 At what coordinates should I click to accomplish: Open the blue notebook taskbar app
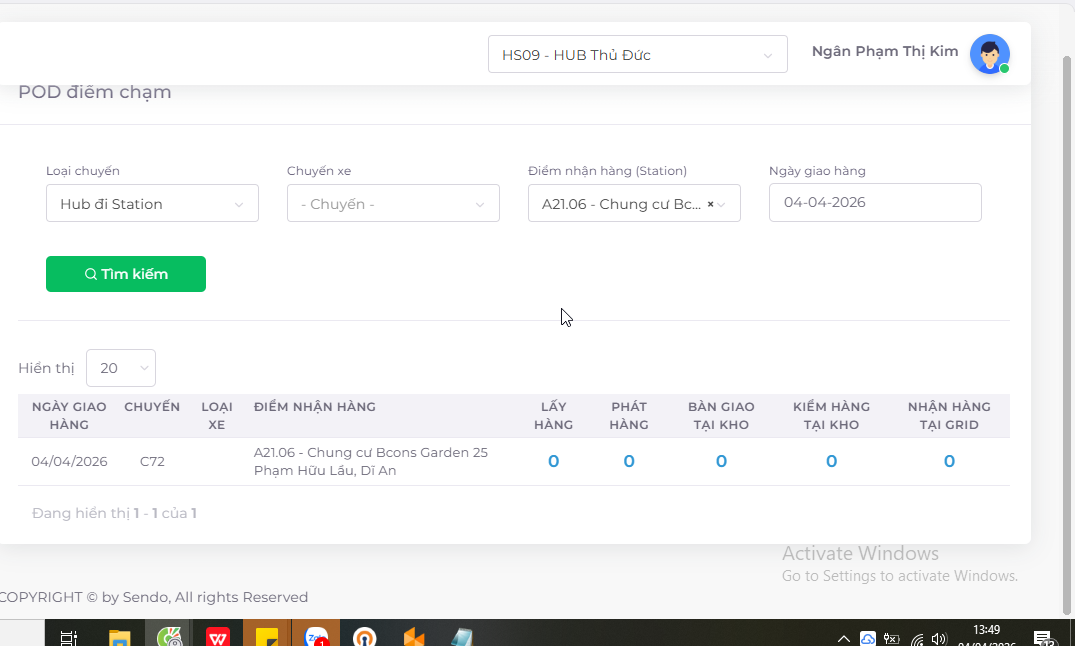point(462,637)
